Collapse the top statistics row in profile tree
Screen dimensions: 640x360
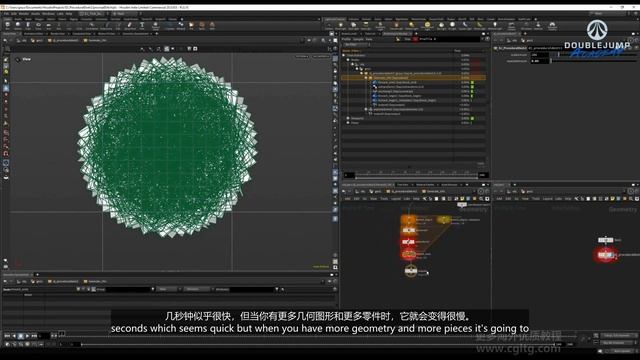pos(344,56)
